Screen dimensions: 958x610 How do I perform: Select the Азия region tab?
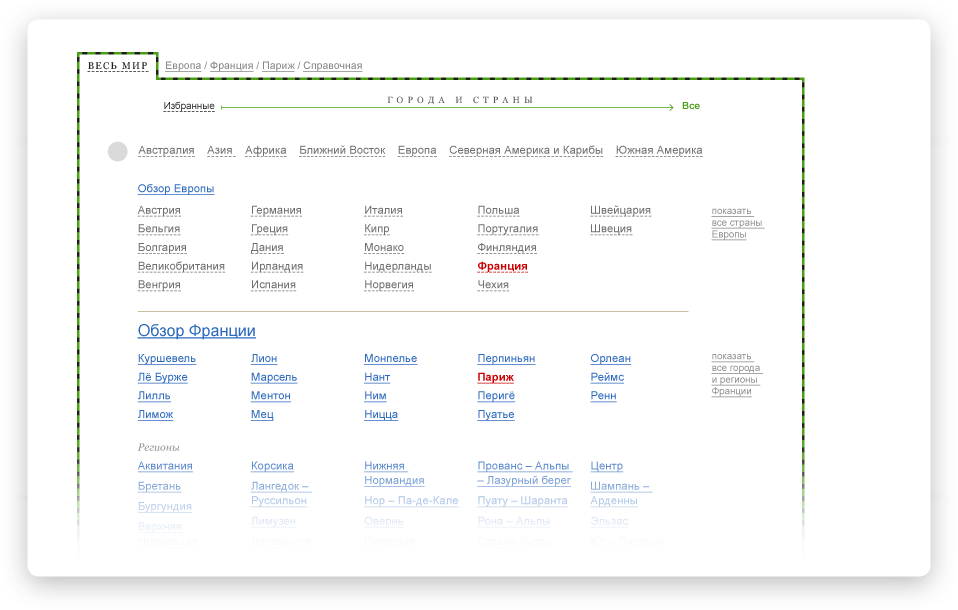click(x=220, y=151)
